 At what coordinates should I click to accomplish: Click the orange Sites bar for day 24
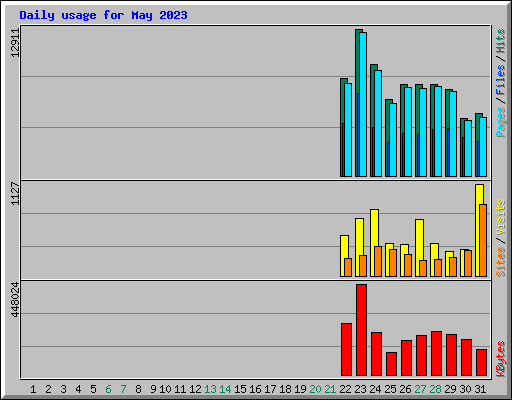378,261
